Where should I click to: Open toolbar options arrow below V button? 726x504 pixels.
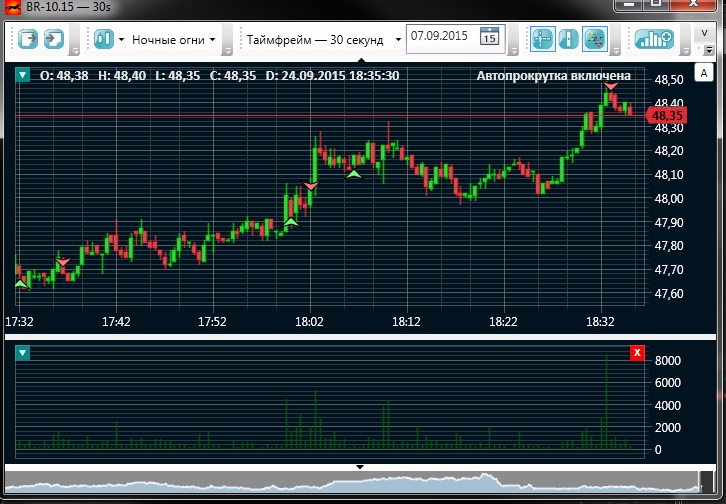708,50
